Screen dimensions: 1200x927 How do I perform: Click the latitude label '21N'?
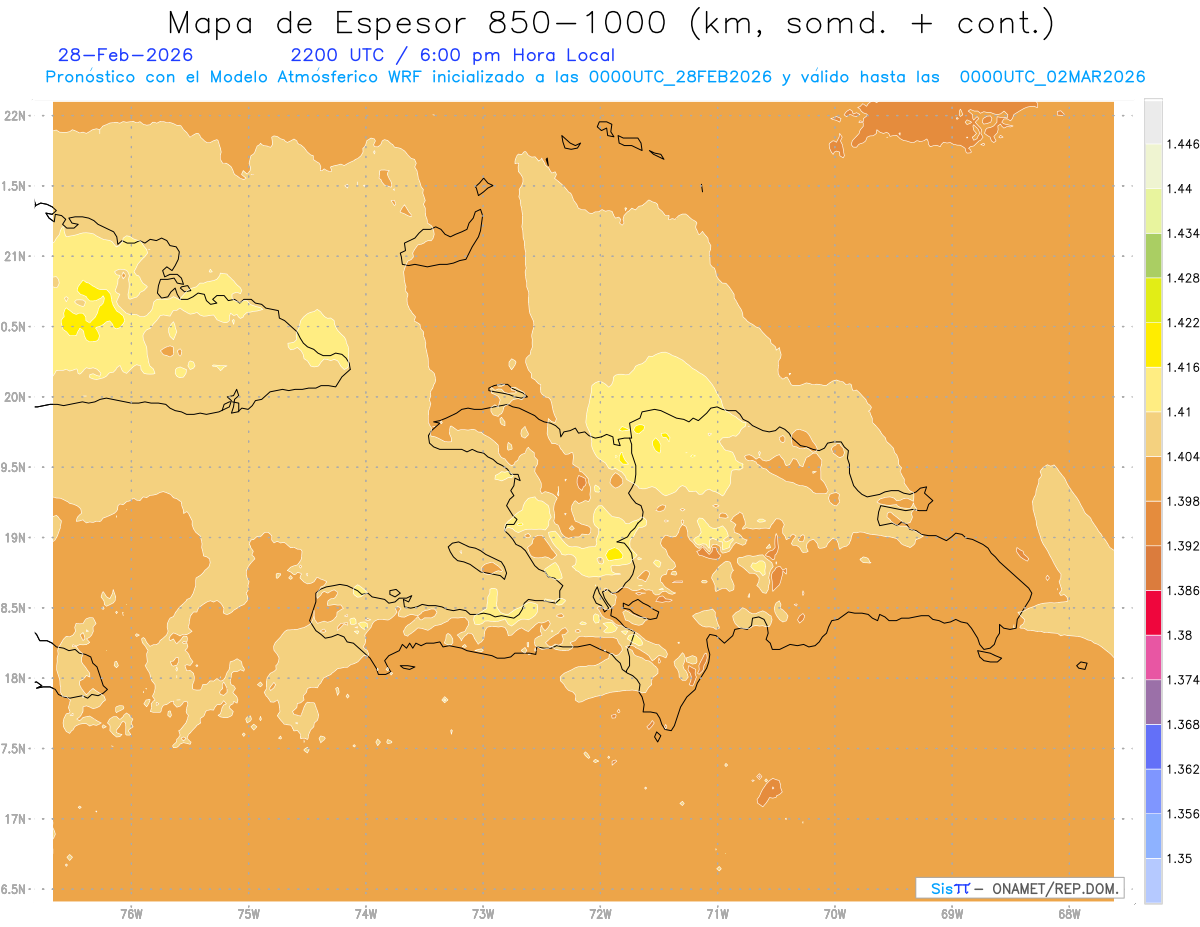click(15, 256)
